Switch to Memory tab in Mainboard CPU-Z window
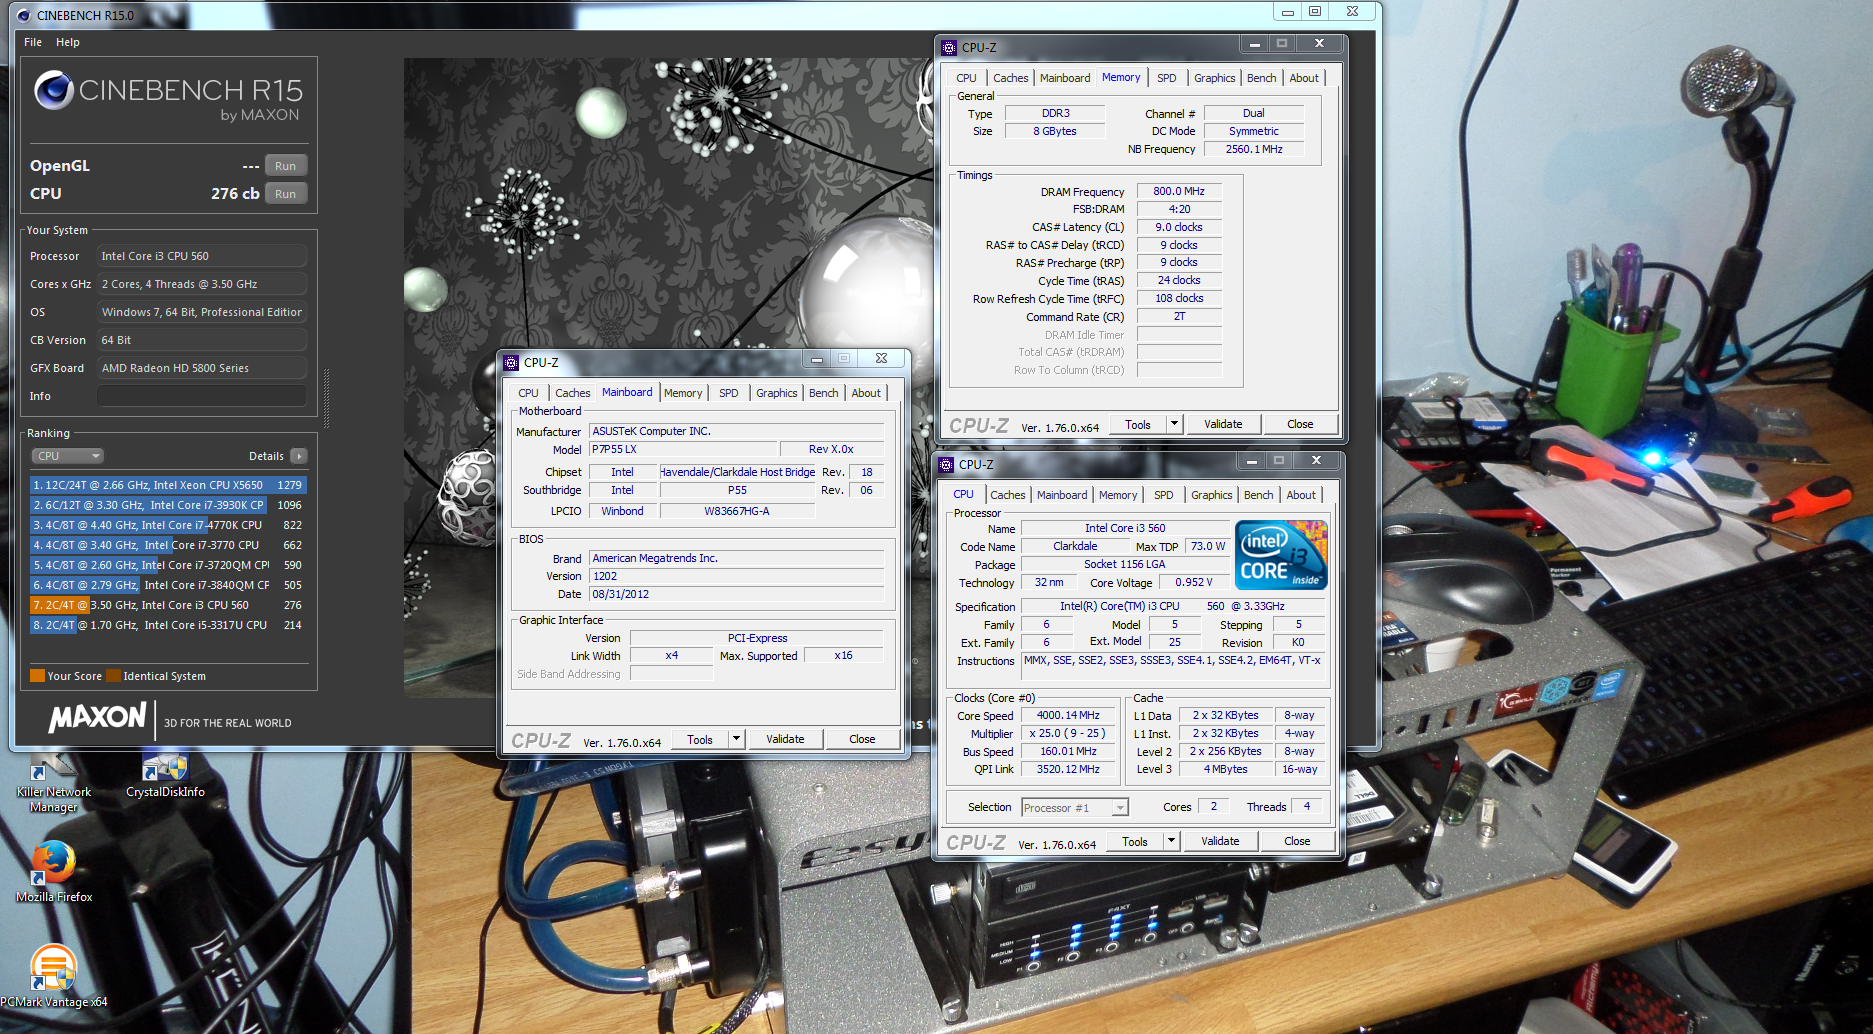Screen dimensions: 1873x1034 tap(683, 393)
